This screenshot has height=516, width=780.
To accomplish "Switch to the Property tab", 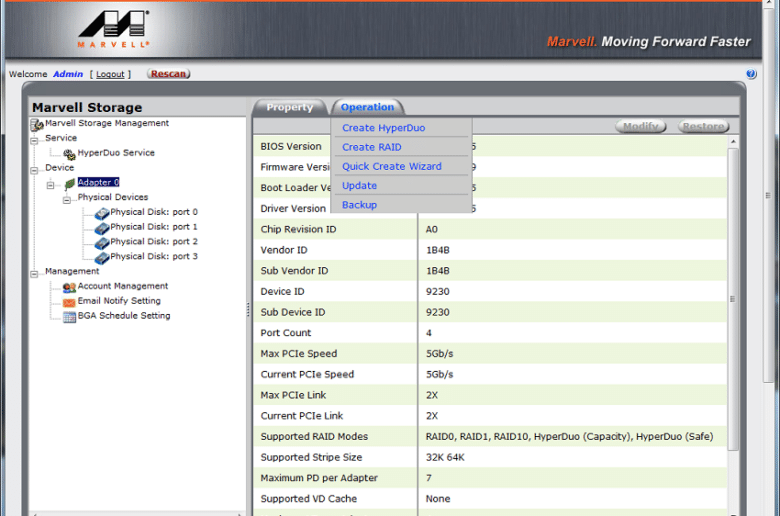I will [x=290, y=107].
